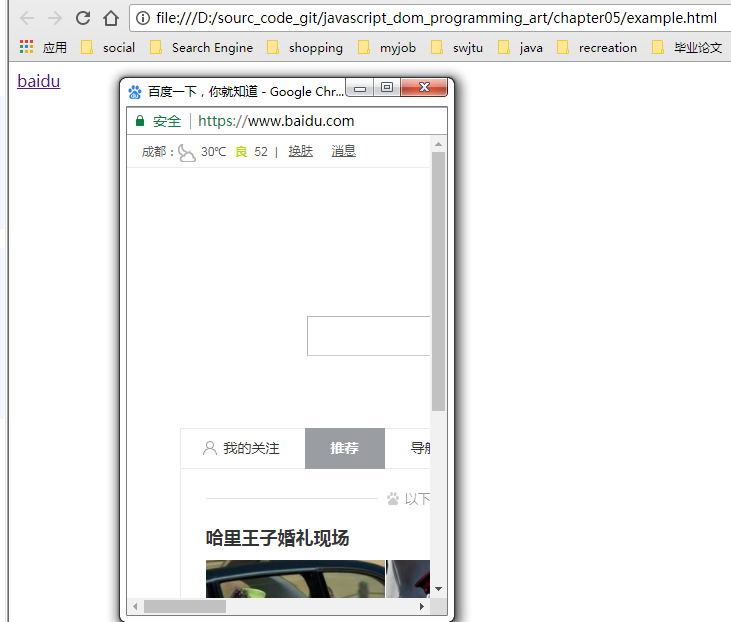
Task: Click the popup vertical scrollbar thumb
Action: (x=438, y=282)
